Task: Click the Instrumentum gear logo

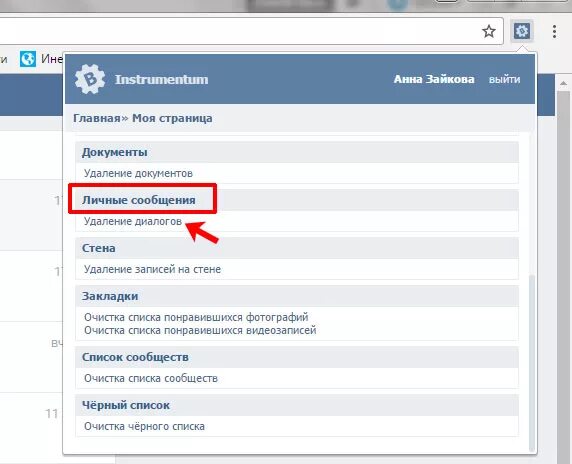Action: click(90, 79)
